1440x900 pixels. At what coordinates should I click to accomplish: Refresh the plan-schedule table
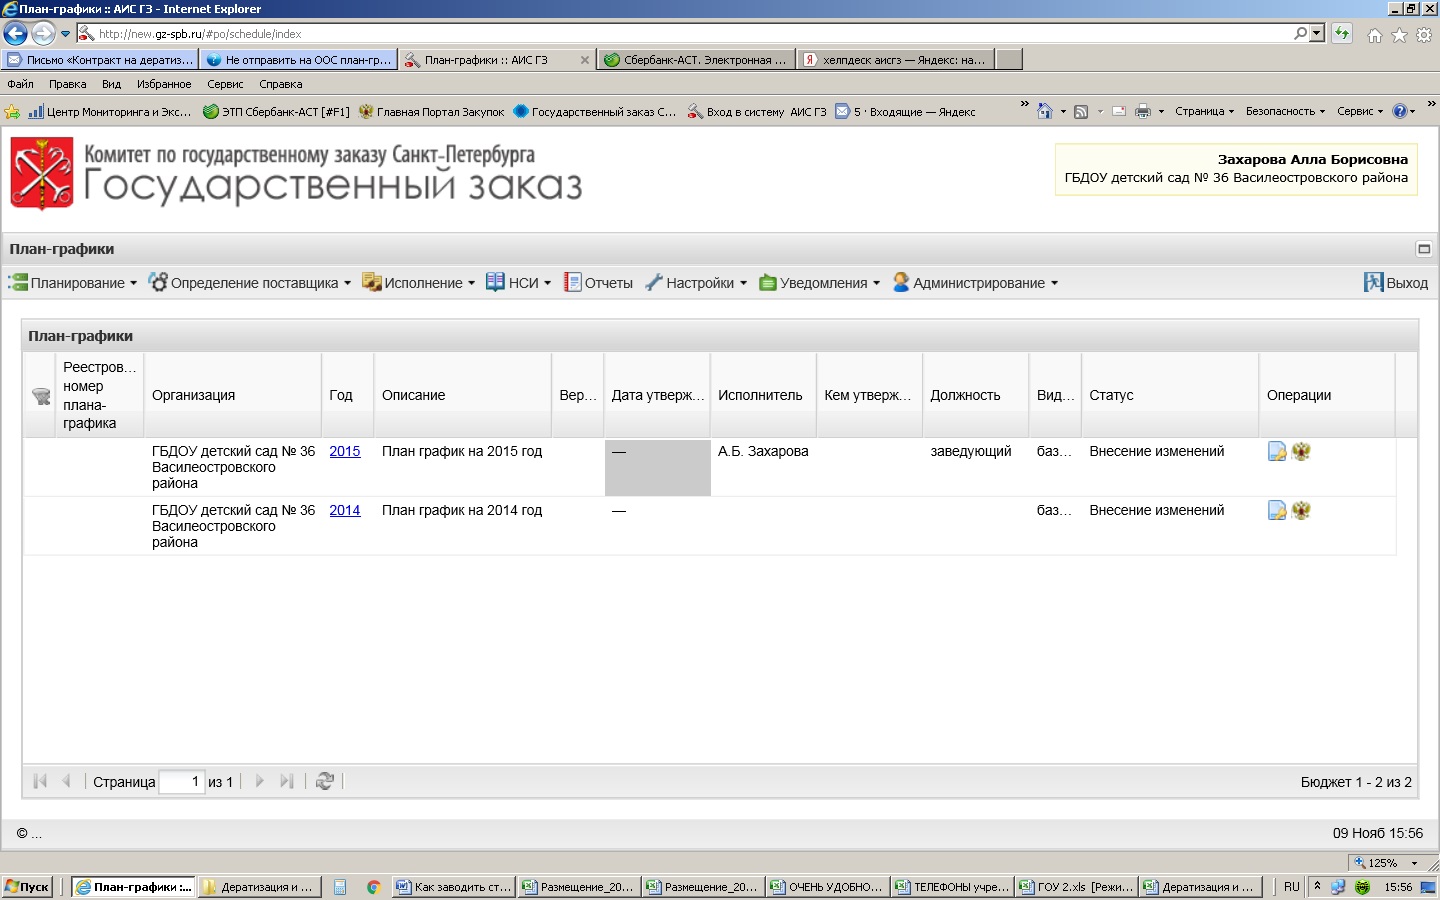[325, 781]
